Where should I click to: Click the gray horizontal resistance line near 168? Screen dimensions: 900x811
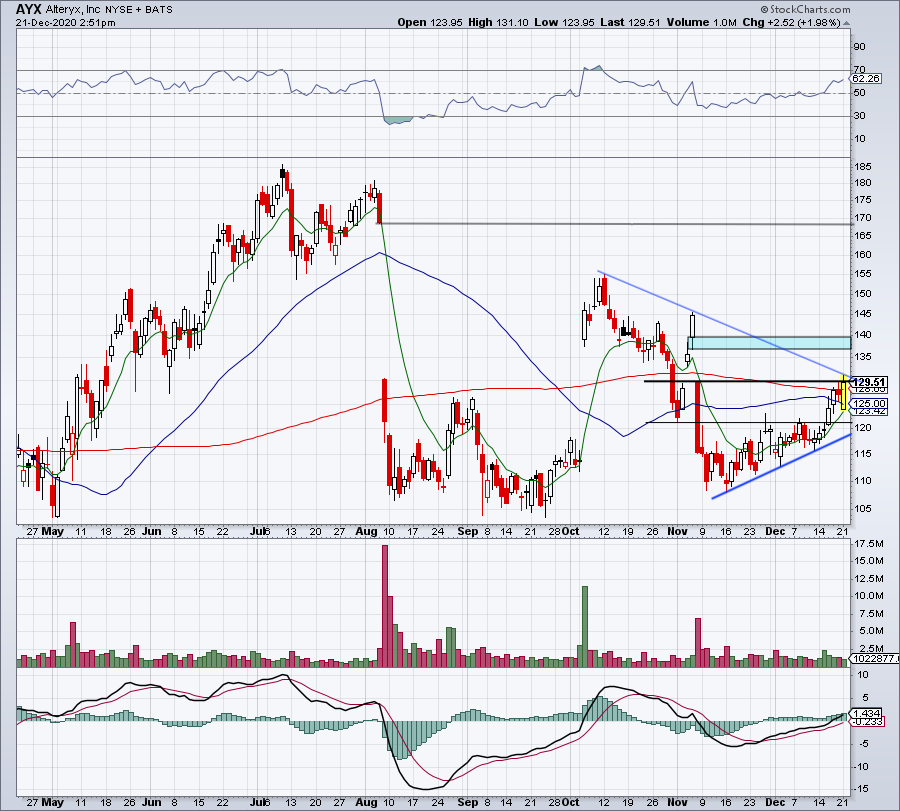click(x=614, y=224)
